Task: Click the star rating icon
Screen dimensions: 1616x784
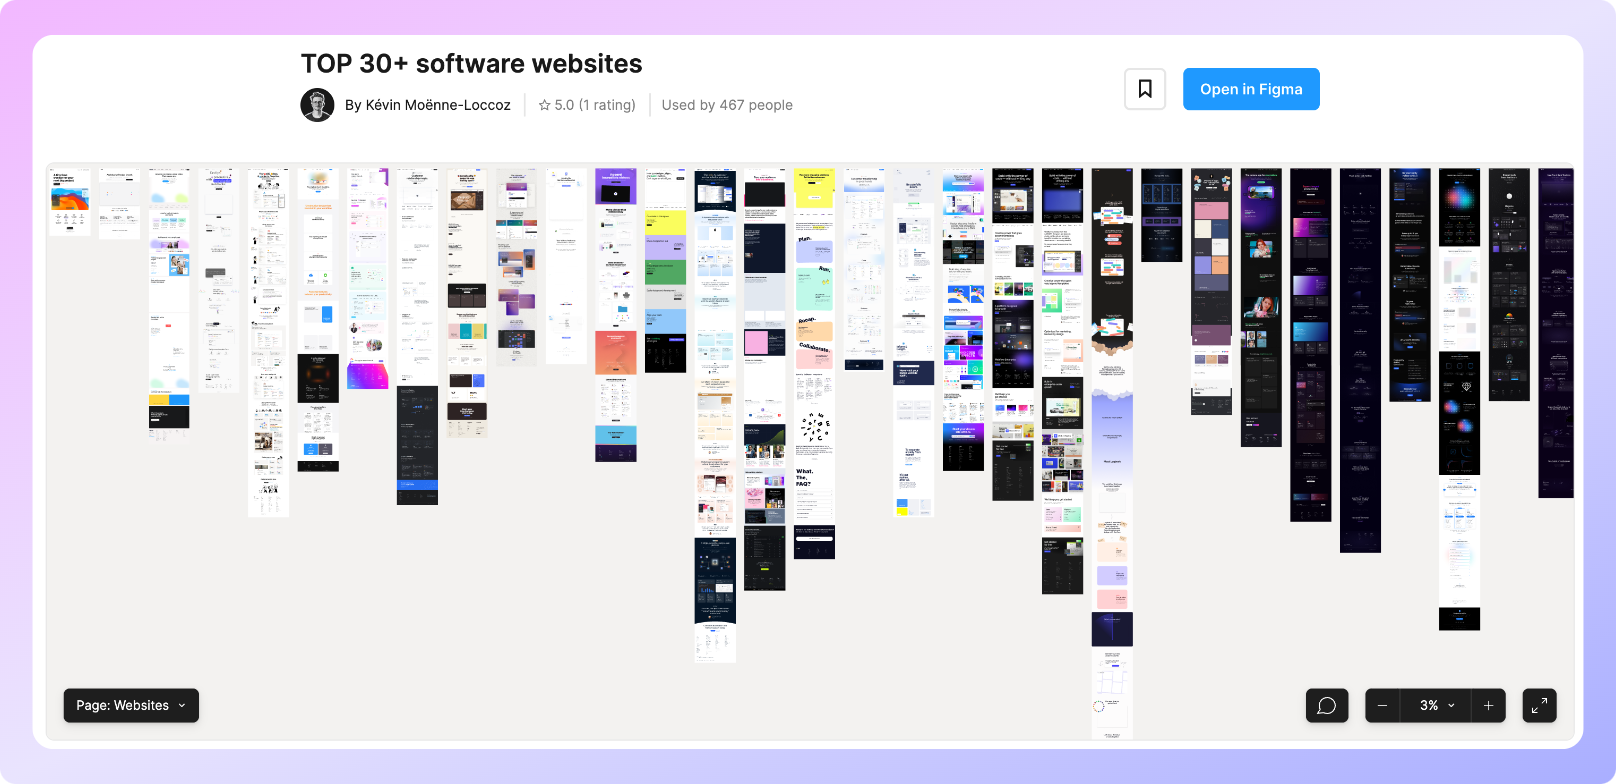Action: (544, 105)
